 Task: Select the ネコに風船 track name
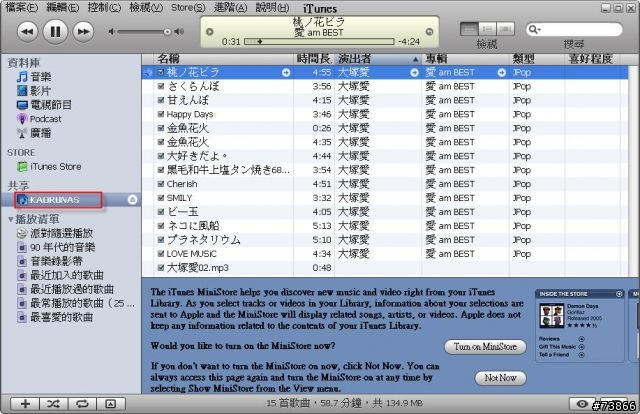coord(193,226)
